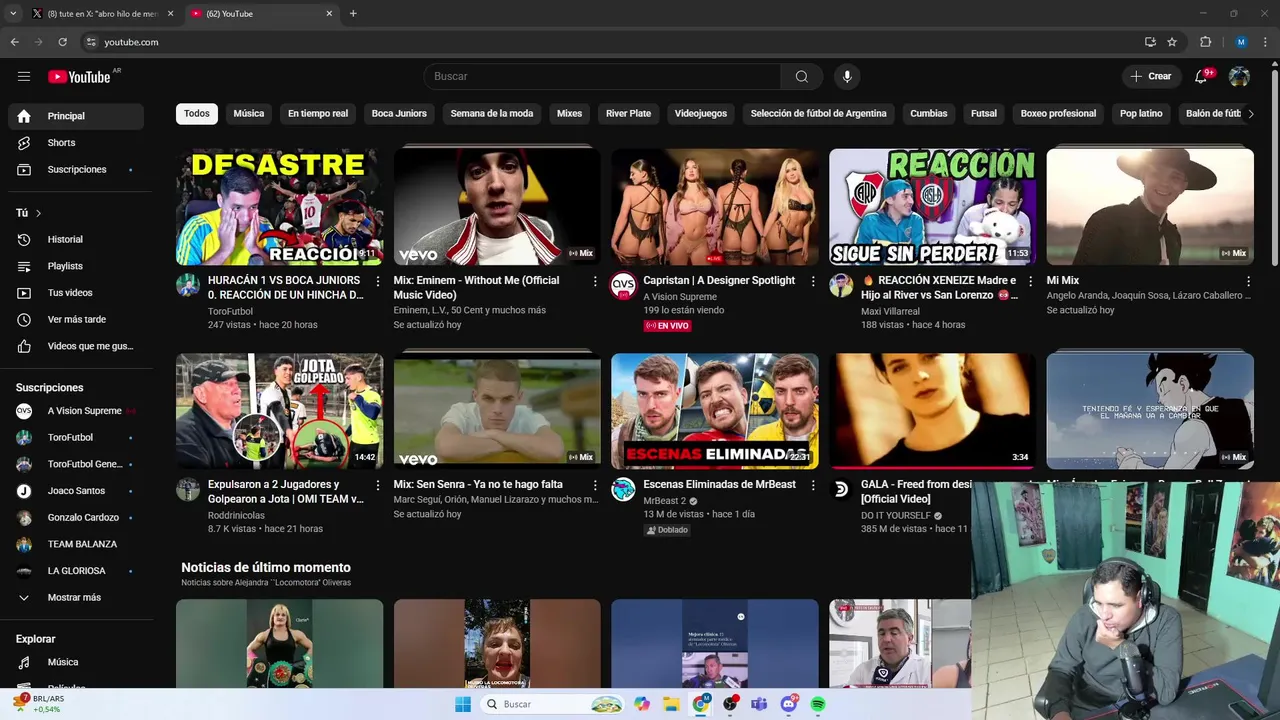The image size is (1280, 720).
Task: Open Ver más tarde list
Action: (x=76, y=319)
